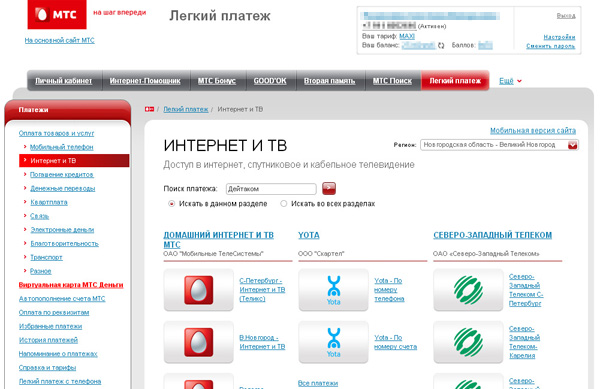Open Избранные платежи link
The image size is (600, 389).
click(50, 326)
